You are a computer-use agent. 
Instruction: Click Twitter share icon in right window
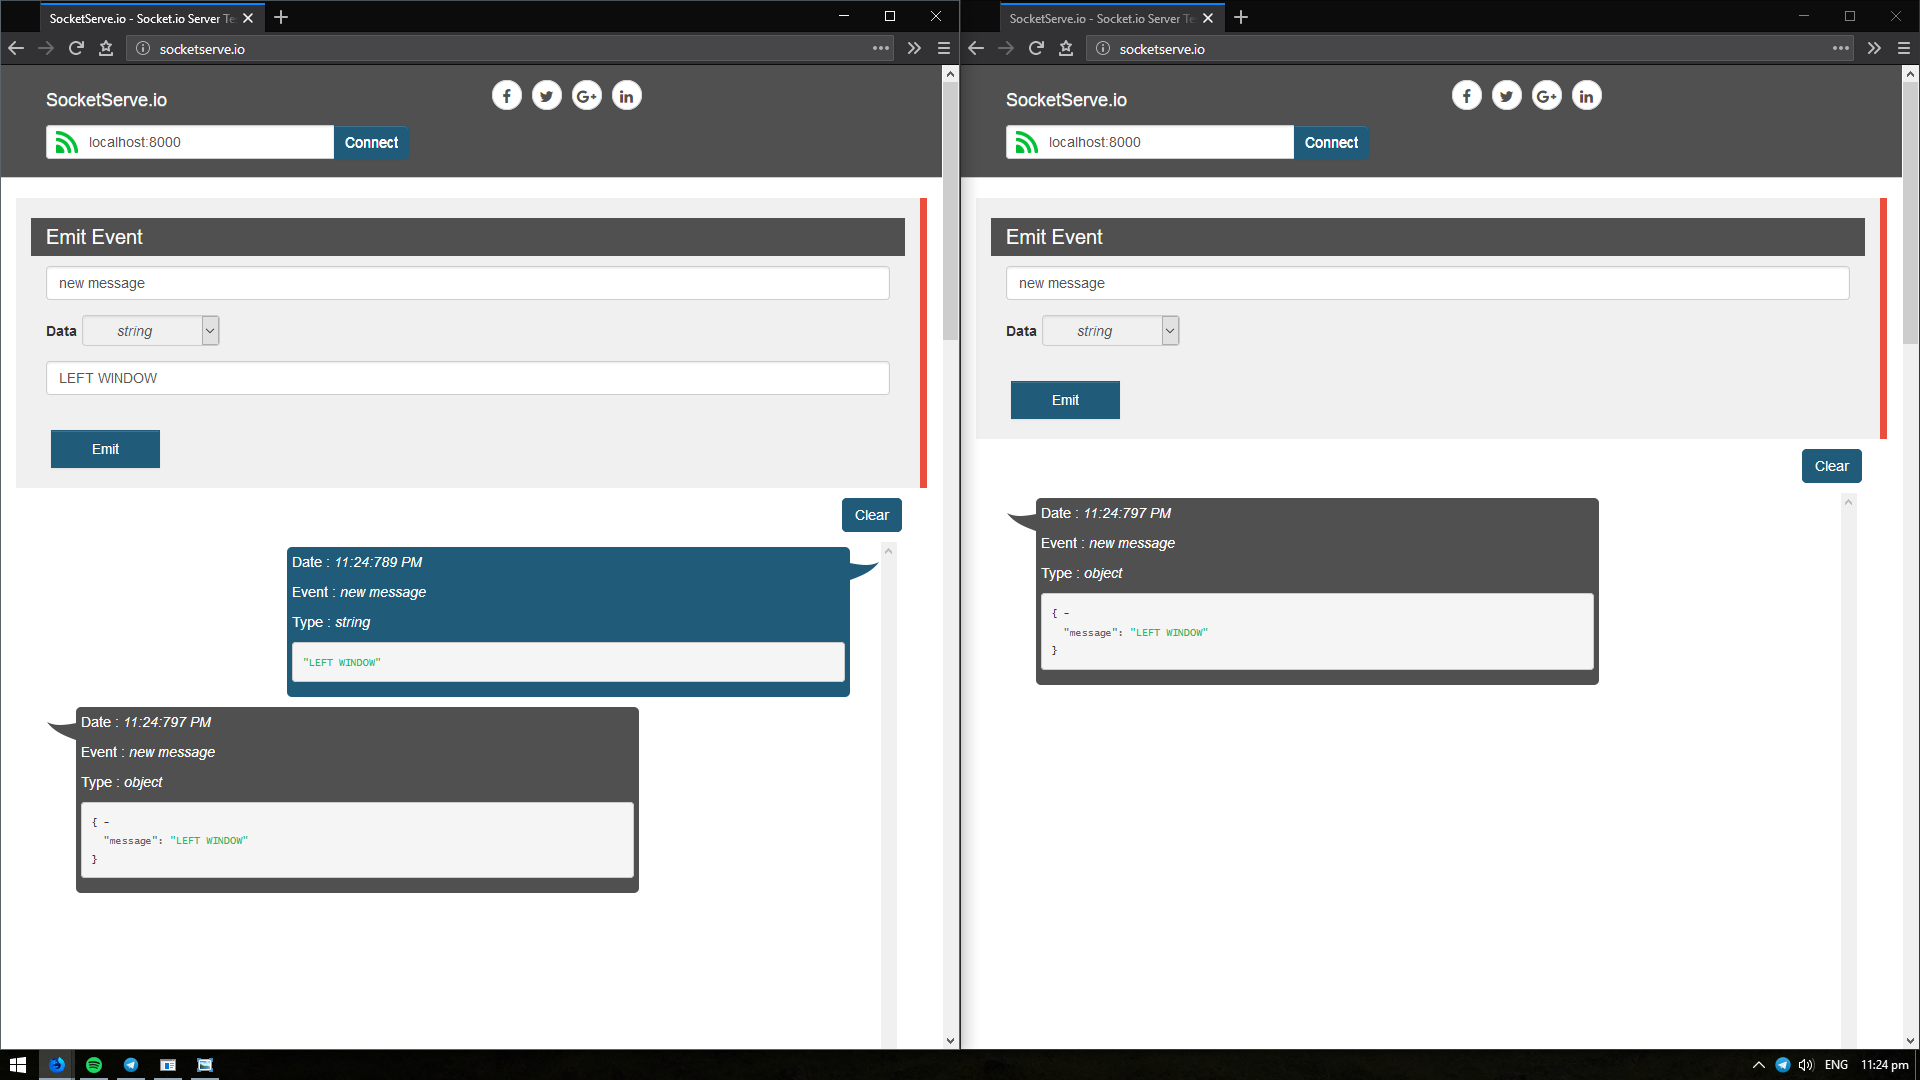1507,96
